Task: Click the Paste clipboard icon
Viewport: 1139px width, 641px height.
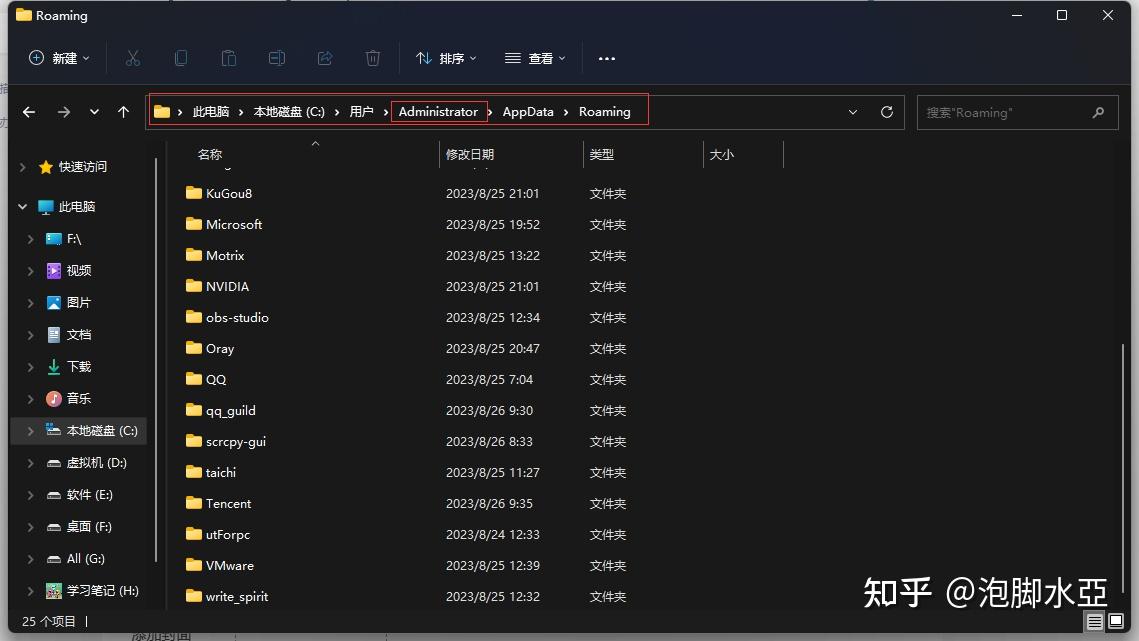Action: click(x=229, y=58)
